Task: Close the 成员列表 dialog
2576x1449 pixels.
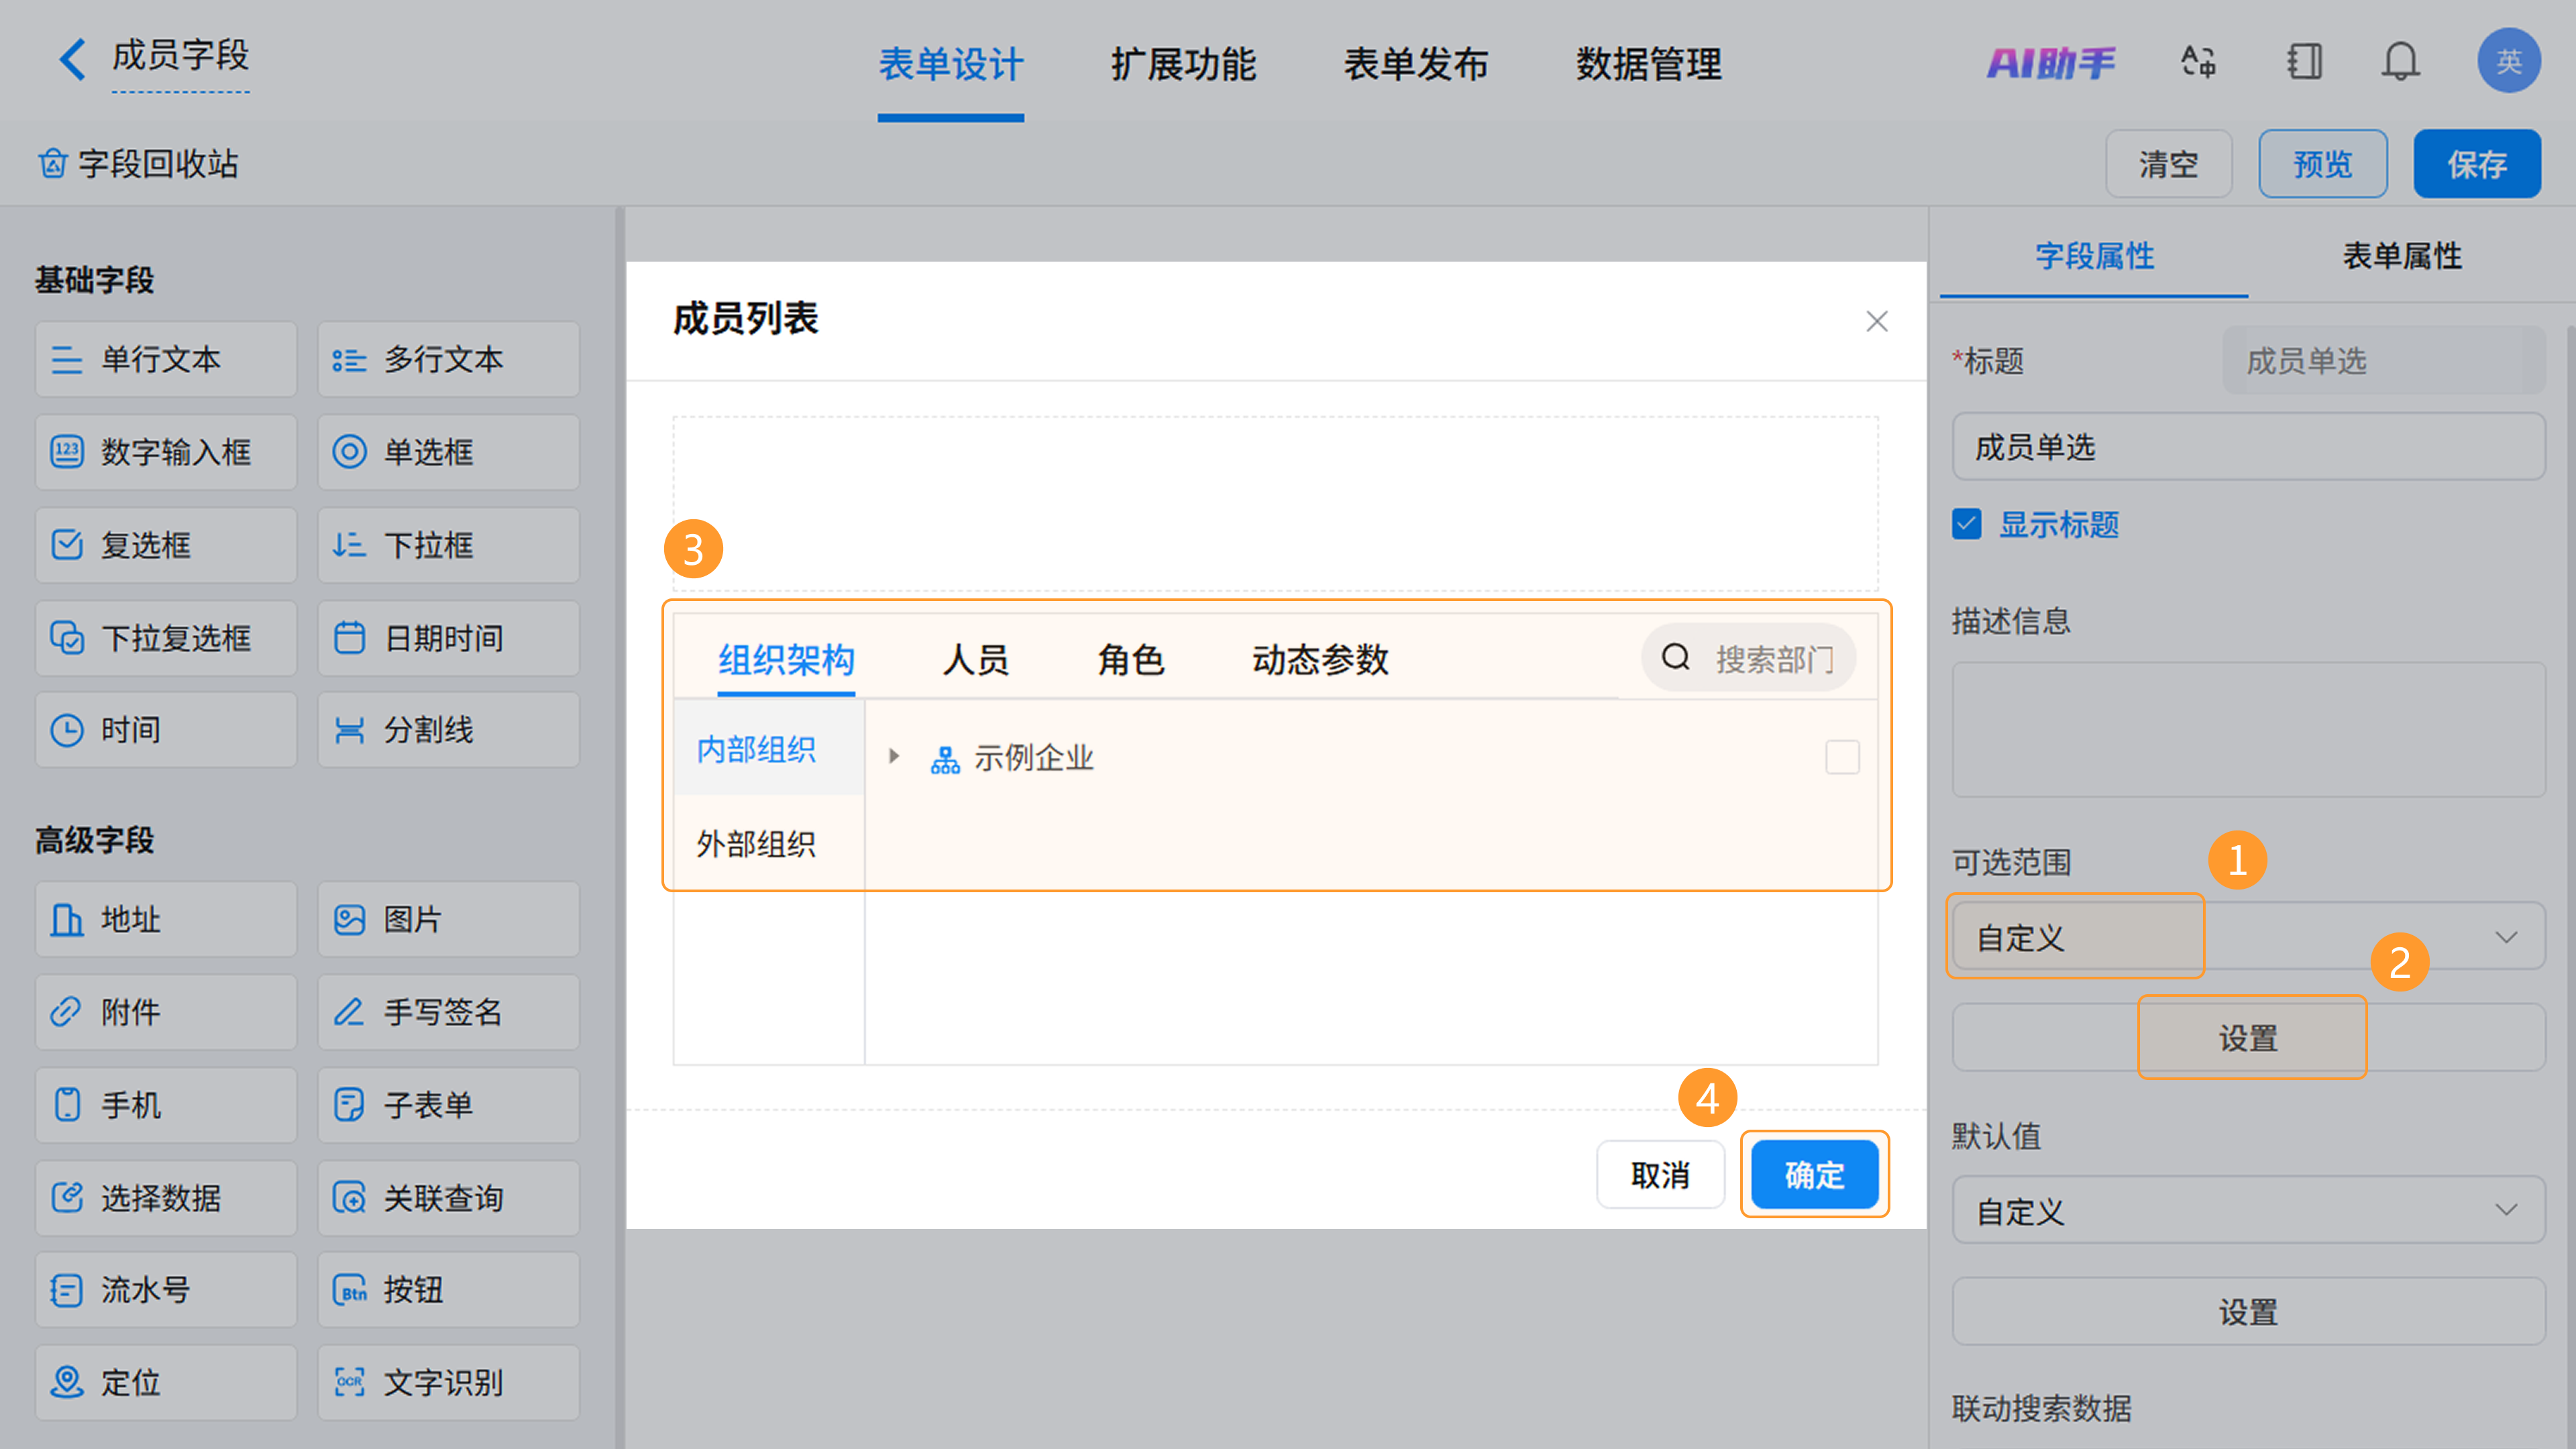Action: pos(1876,321)
